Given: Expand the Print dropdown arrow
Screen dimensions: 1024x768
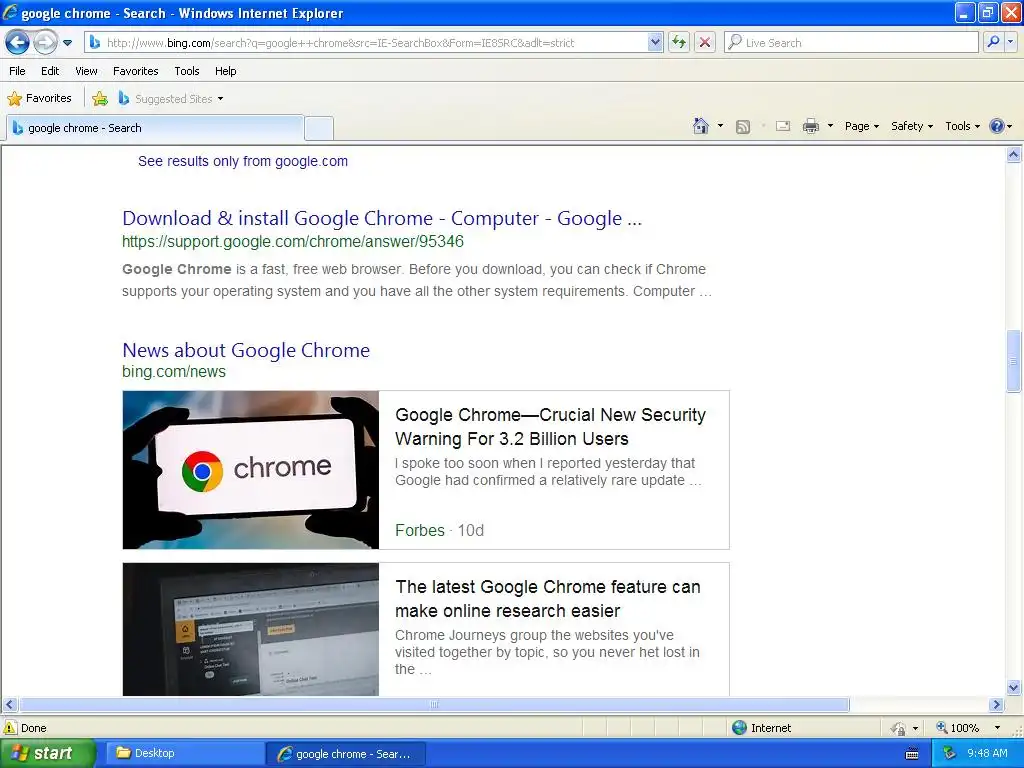Looking at the screenshot, I should 830,126.
